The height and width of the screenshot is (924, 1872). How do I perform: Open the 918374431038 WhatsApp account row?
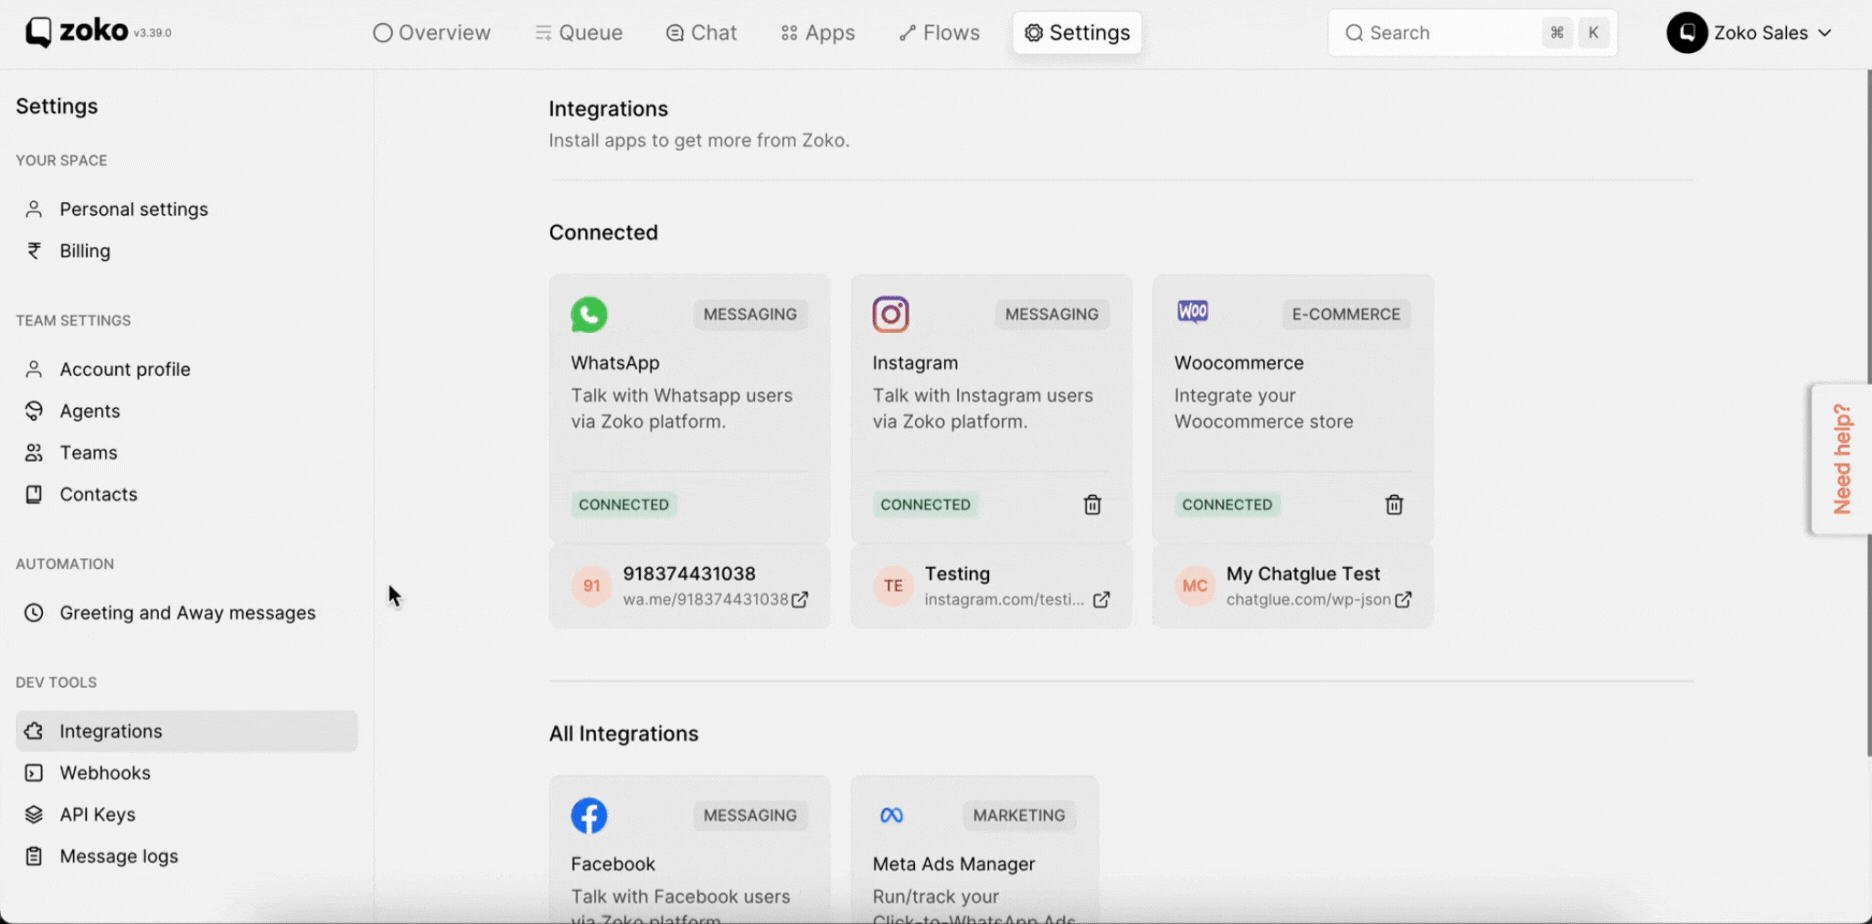(689, 586)
